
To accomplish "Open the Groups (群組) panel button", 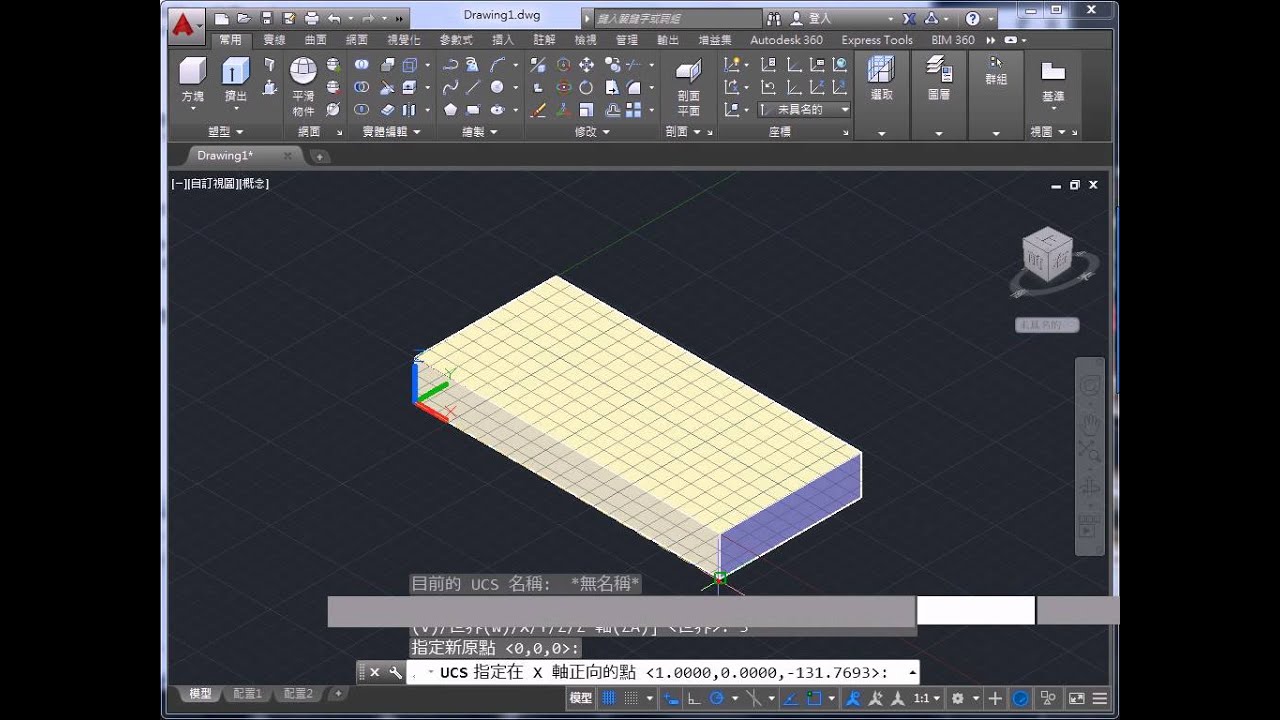I will tap(996, 95).
